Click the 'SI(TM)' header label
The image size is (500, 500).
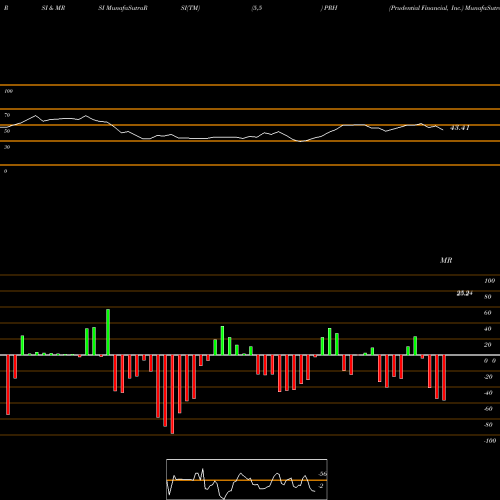pos(190,8)
